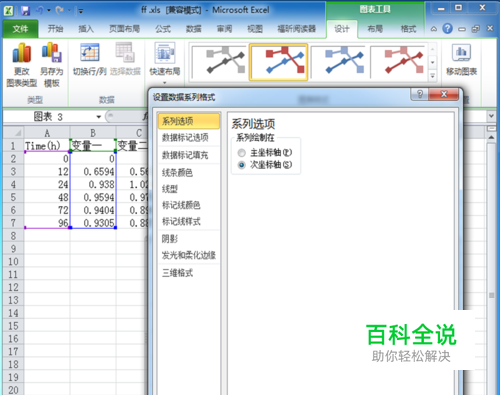The width and height of the screenshot is (500, 395).
Task: Open Glow and Soft Edges category (发光和柔化边缘)
Action: coord(189,255)
